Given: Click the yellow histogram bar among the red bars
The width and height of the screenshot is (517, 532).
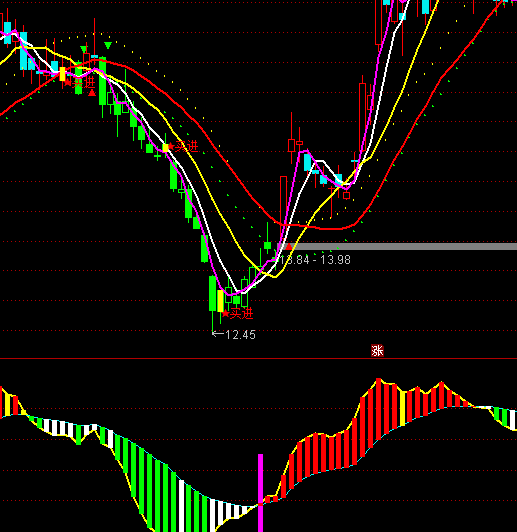Looking at the screenshot, I should [x=403, y=408].
